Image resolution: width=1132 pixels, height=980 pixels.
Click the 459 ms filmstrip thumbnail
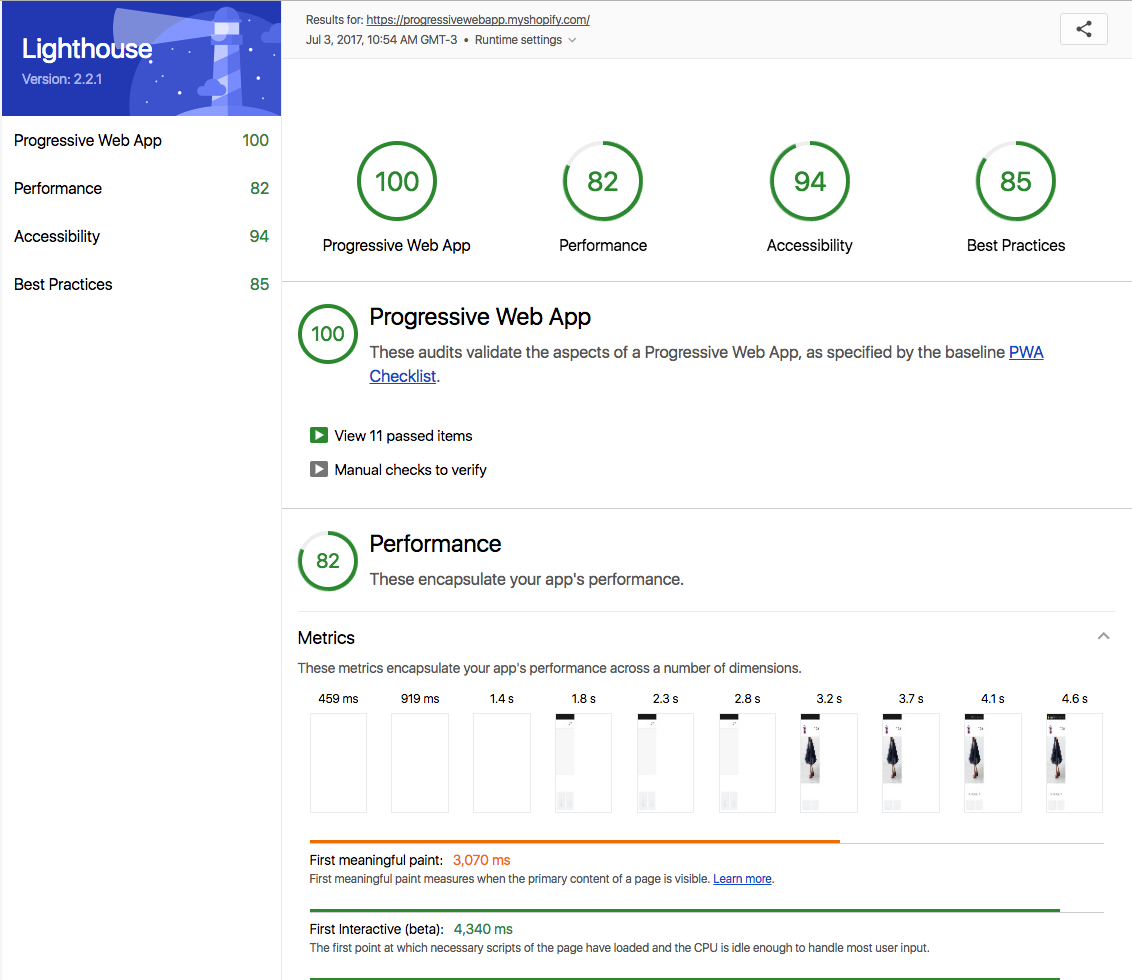click(x=339, y=763)
